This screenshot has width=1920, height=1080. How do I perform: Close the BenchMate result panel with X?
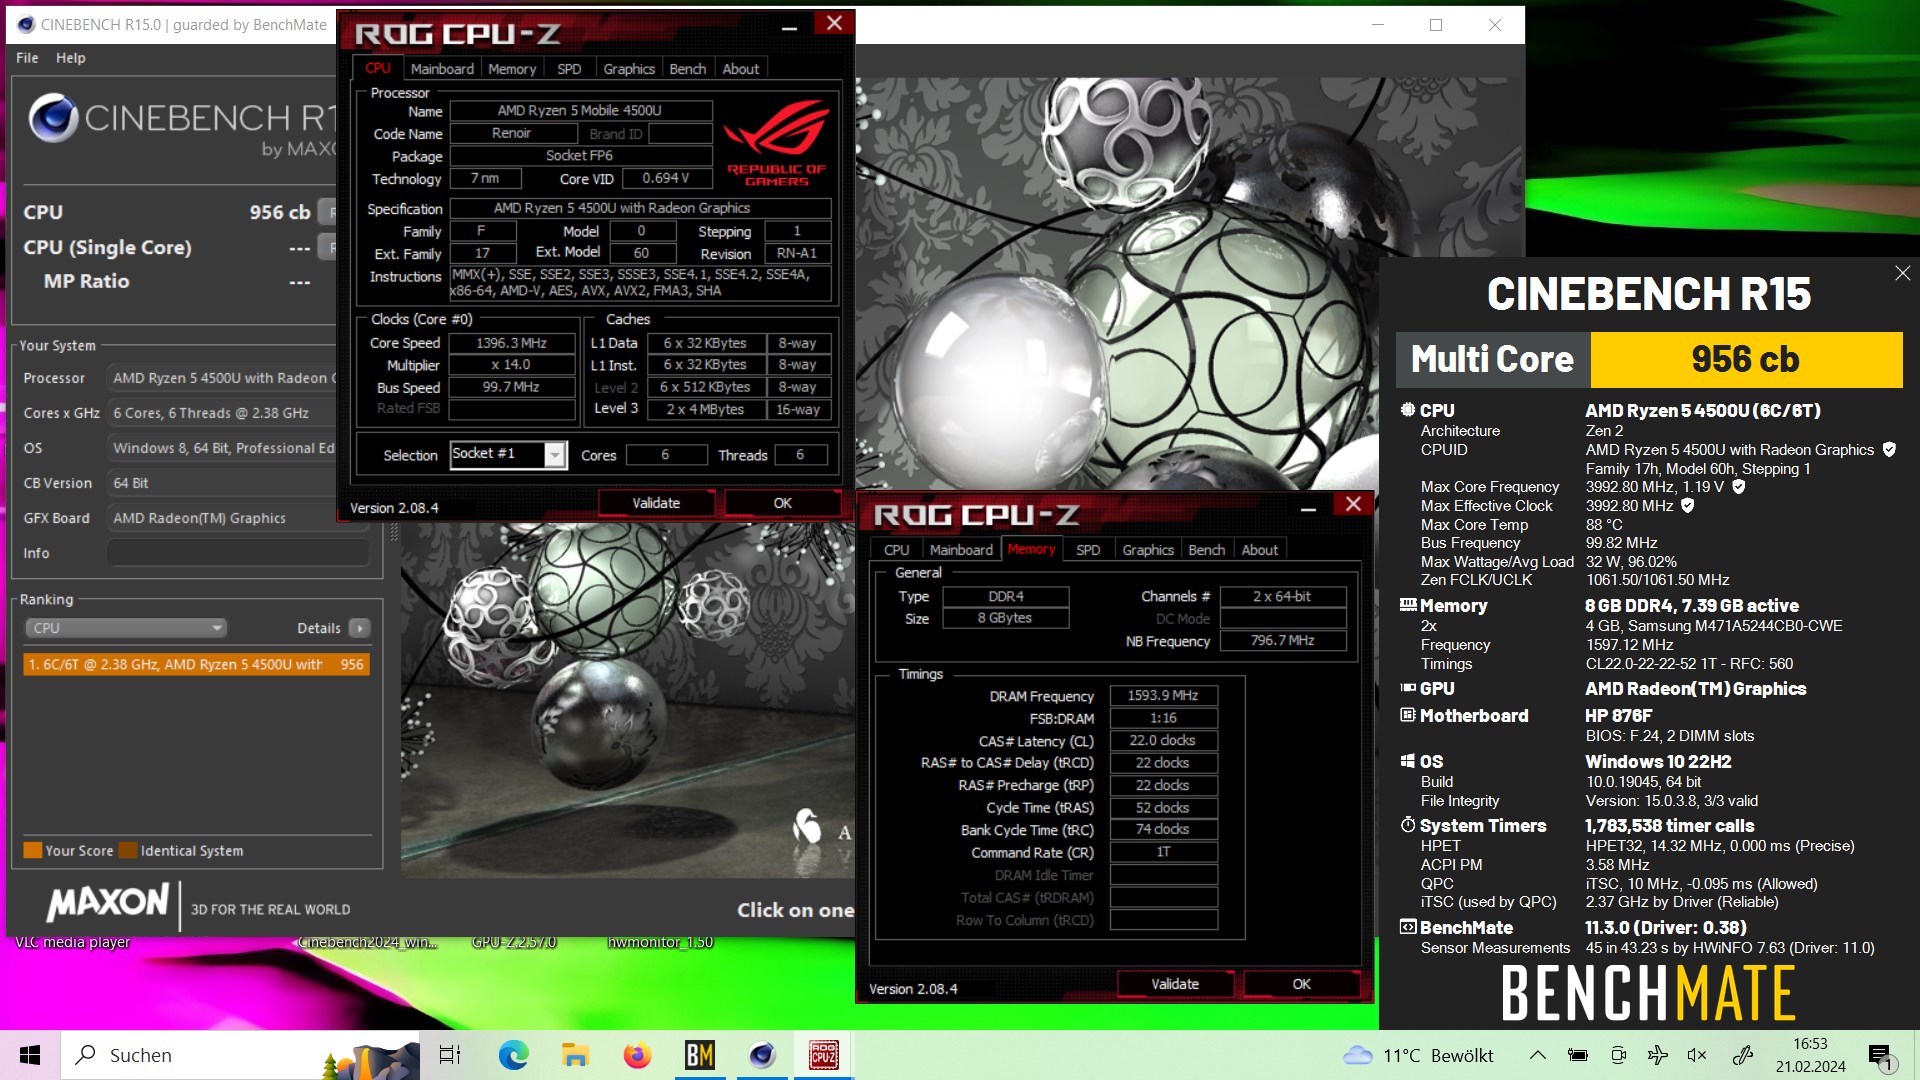1902,273
